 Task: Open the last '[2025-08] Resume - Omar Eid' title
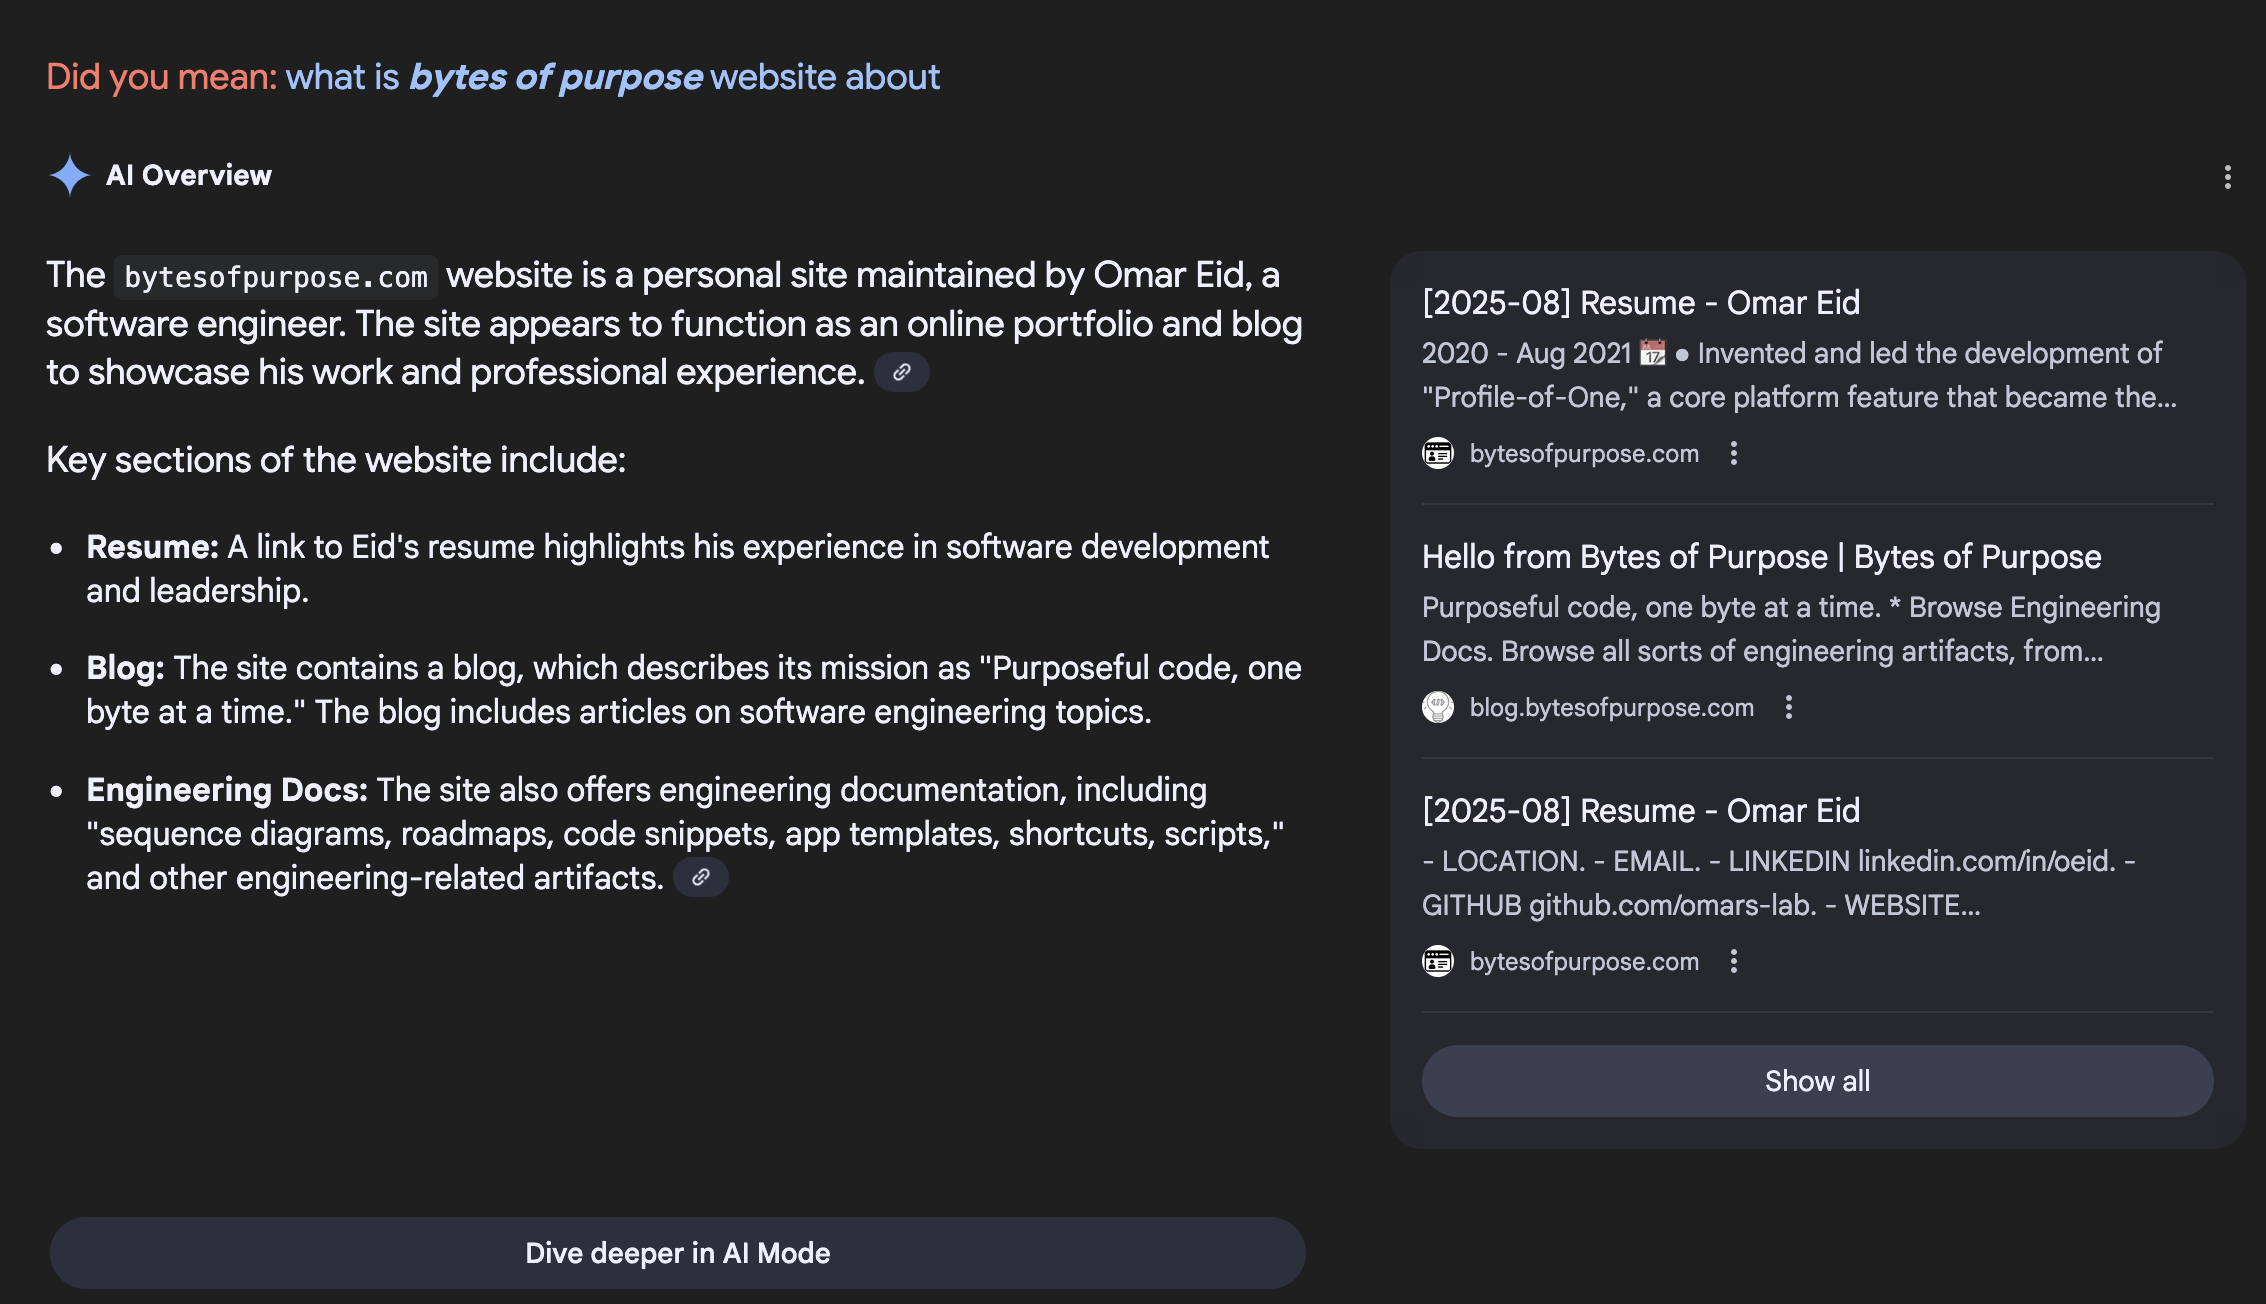pos(1640,811)
